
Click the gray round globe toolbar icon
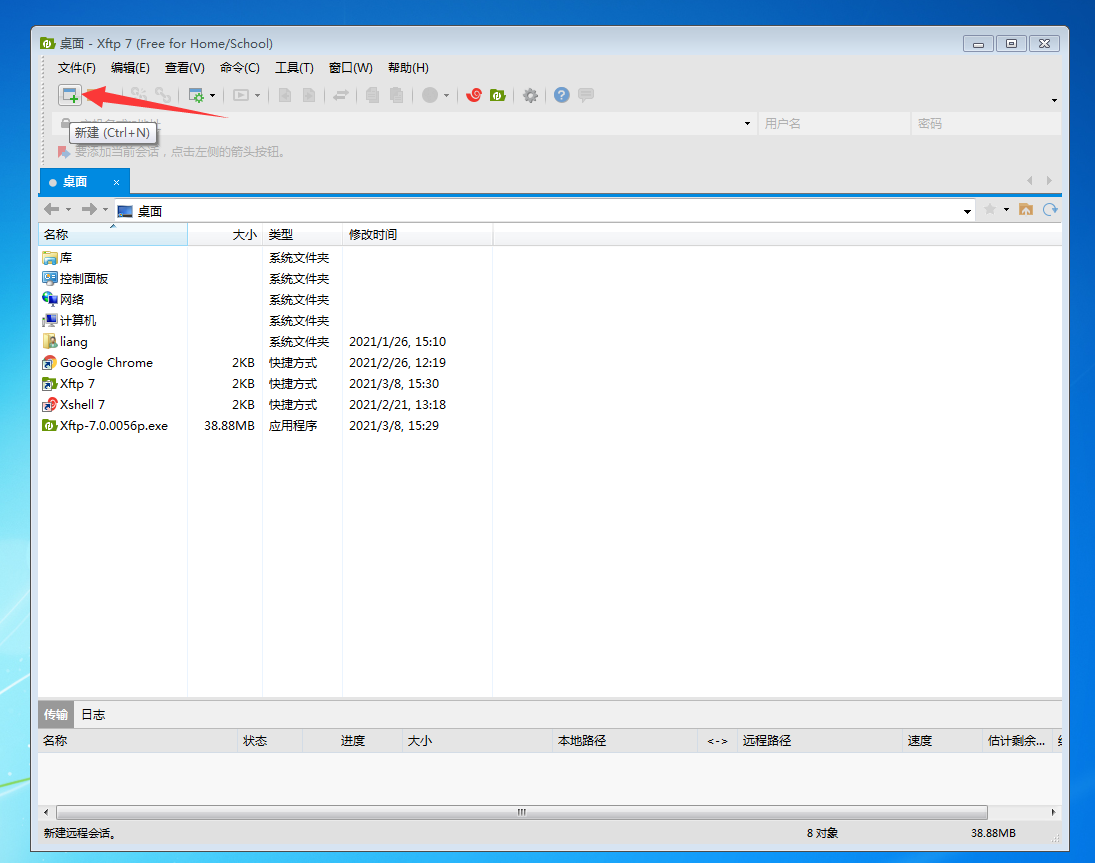pyautogui.click(x=430, y=95)
